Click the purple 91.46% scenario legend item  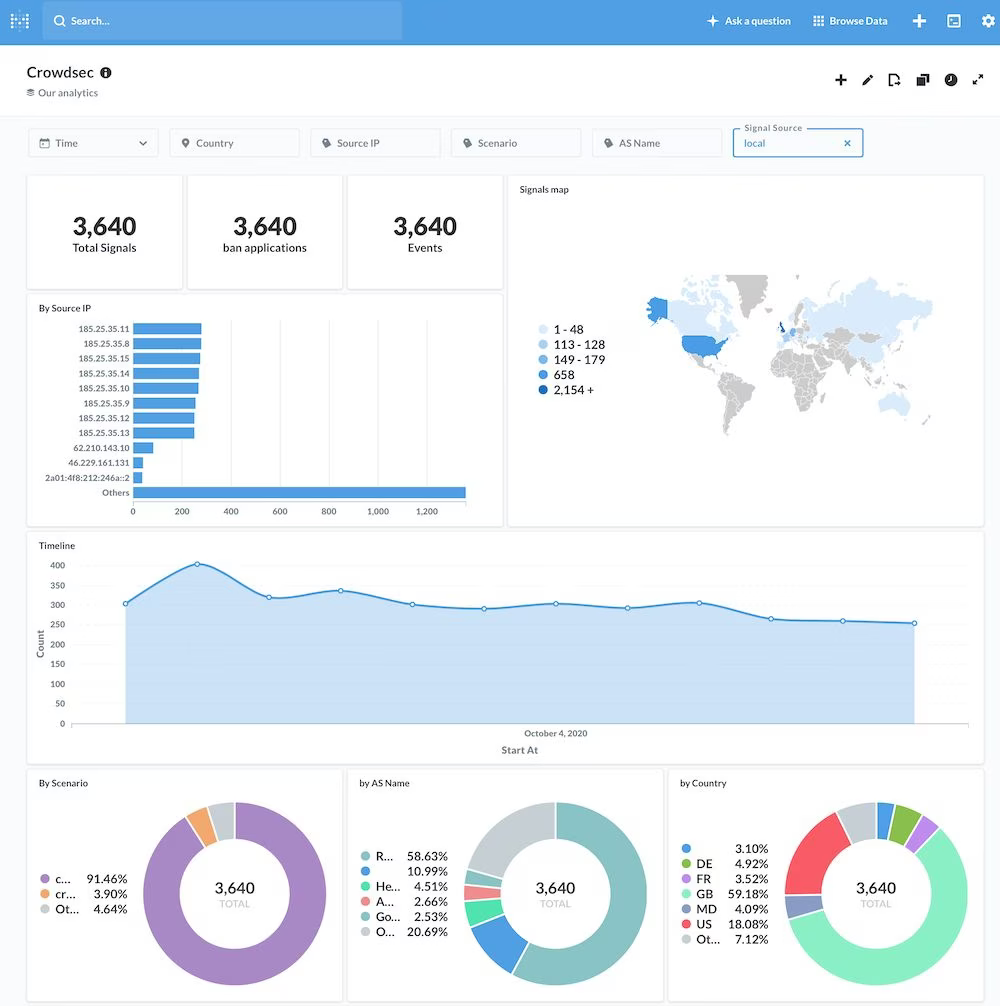tap(83, 879)
